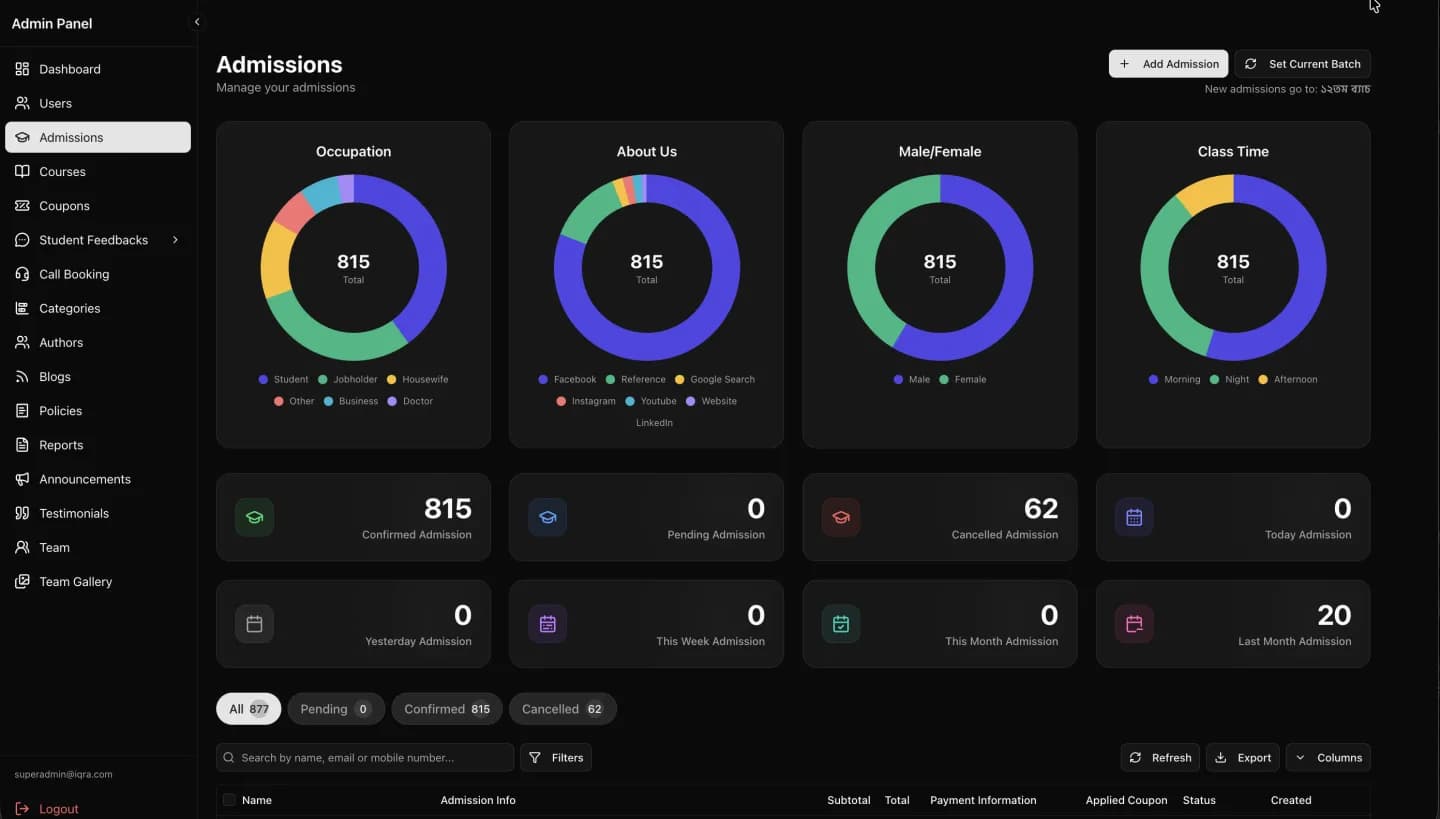Toggle the Housewife series in Occupation legend
Viewport: 1440px width, 819px height.
coord(418,380)
